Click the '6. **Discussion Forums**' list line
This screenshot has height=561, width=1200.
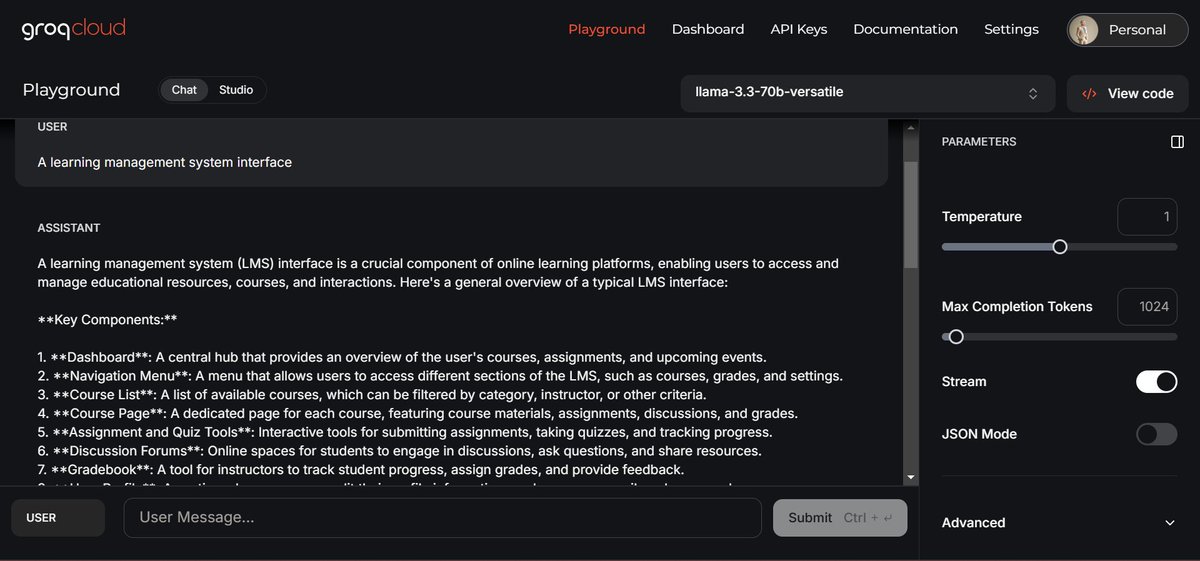(399, 451)
